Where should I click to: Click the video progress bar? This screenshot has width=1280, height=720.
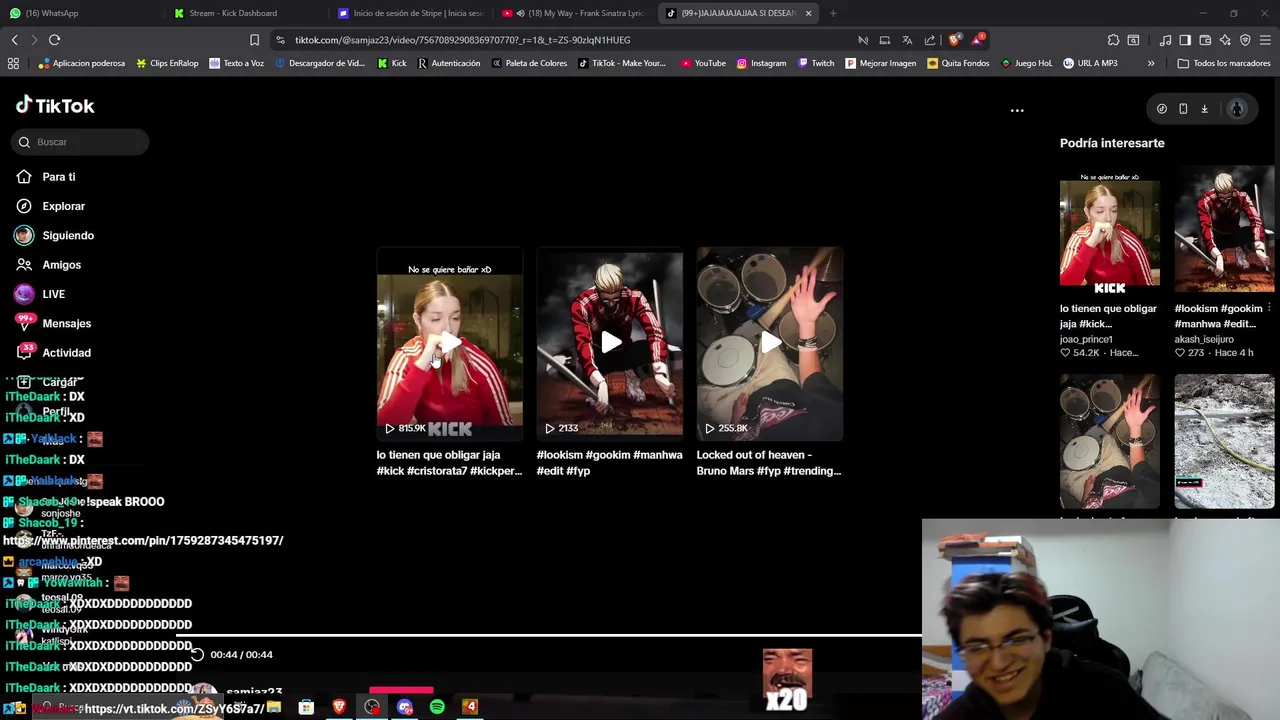click(x=548, y=636)
